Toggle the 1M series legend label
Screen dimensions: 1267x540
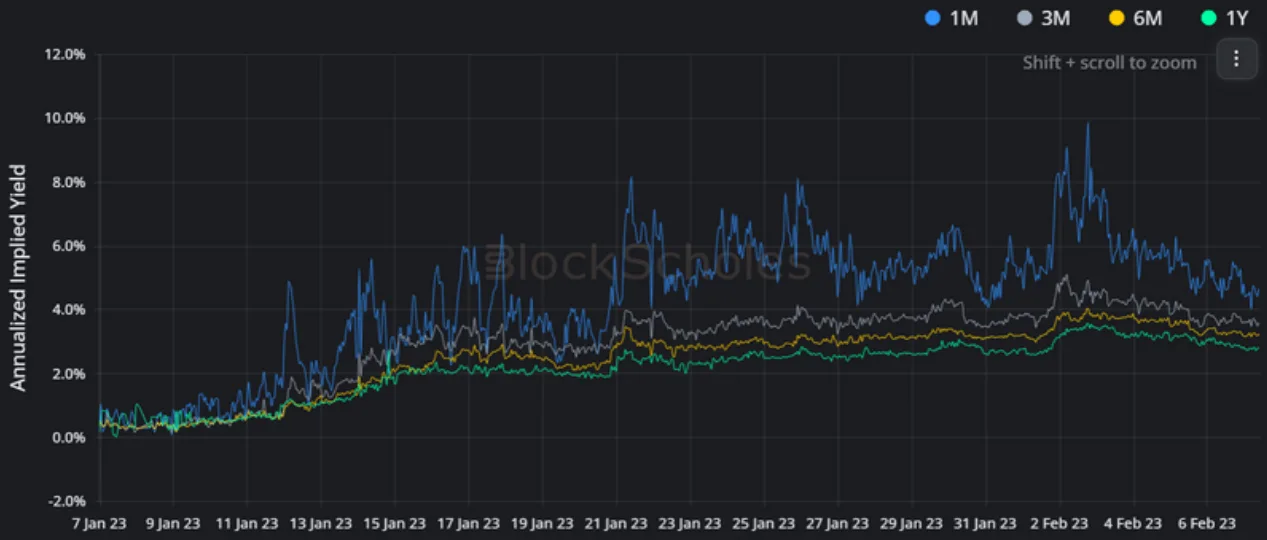pyautogui.click(x=964, y=17)
